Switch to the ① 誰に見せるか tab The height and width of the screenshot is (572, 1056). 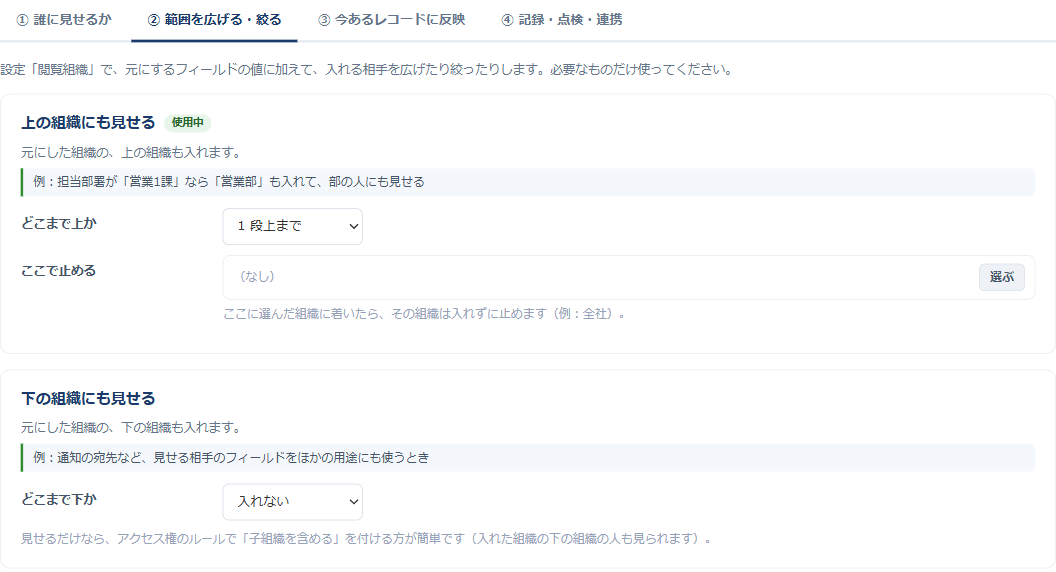pos(64,20)
